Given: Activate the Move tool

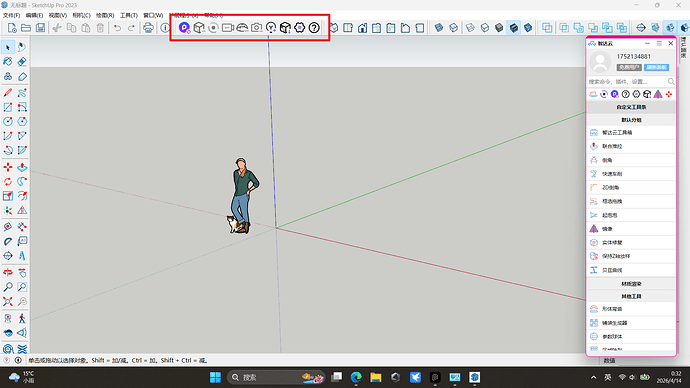Looking at the screenshot, I should coord(8,167).
